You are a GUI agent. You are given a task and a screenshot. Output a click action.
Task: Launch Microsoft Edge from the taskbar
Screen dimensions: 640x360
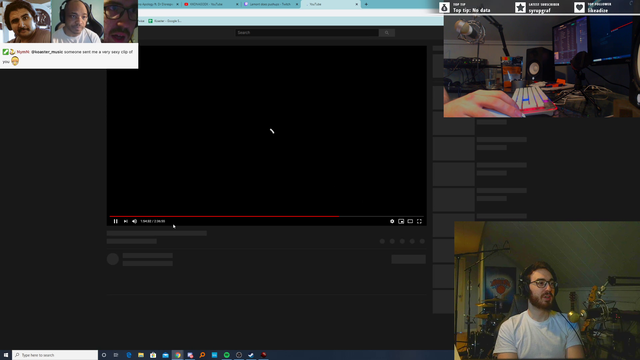[x=129, y=355]
